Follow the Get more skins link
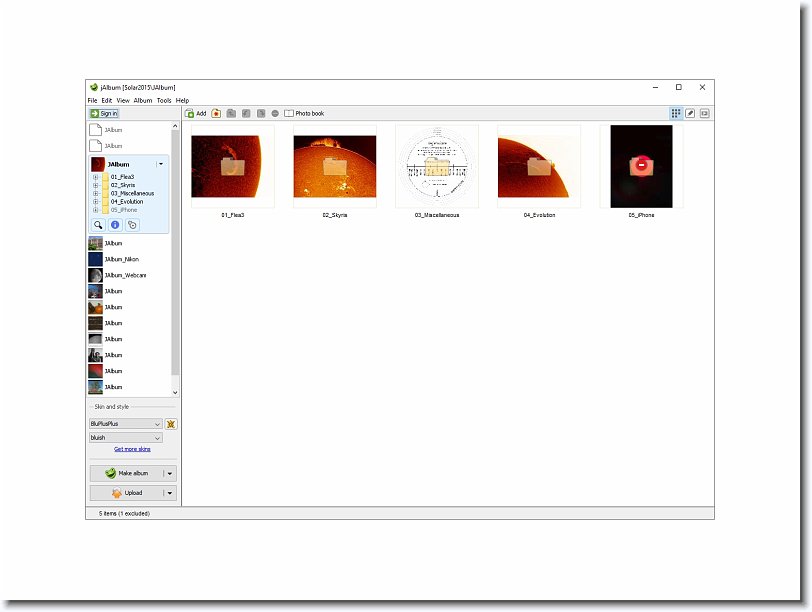812x612 pixels. (132, 449)
